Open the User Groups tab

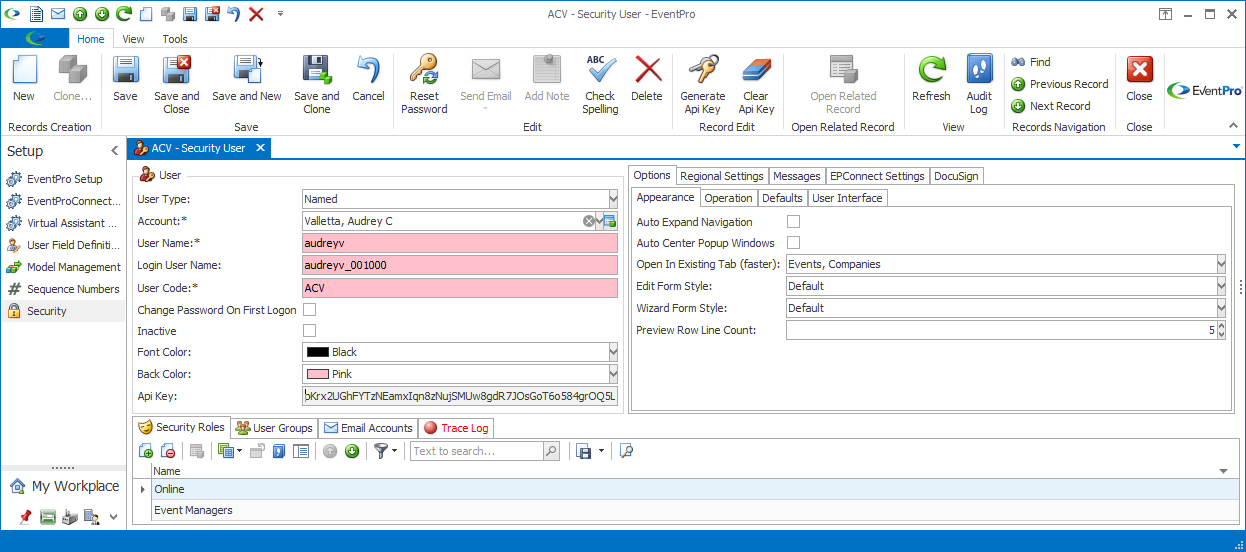(x=274, y=428)
